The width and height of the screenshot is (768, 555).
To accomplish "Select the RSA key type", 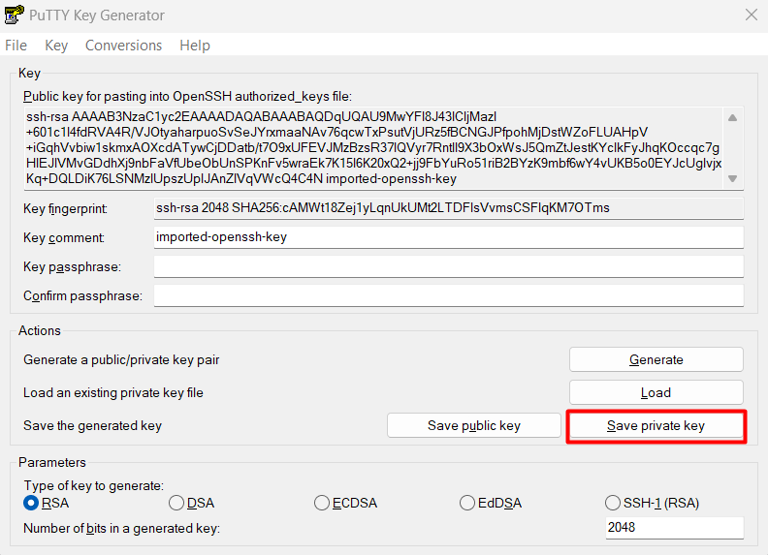I will pyautogui.click(x=47, y=503).
